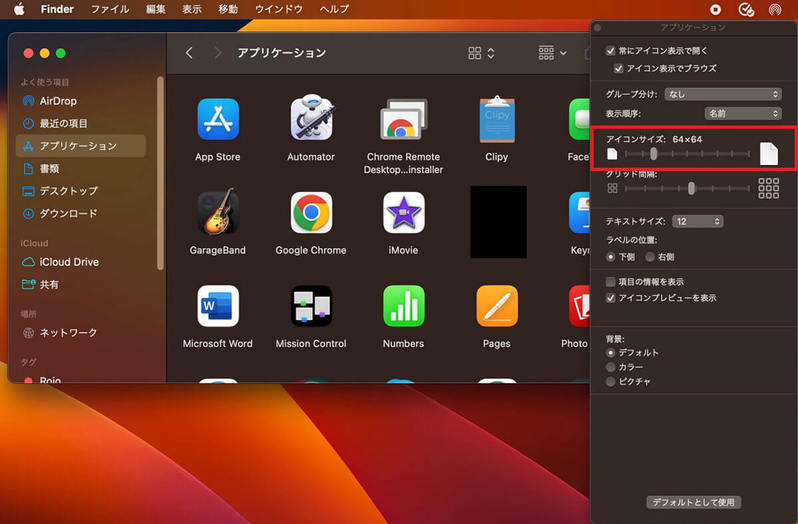Go forward with the right chevron
Screen dimensions: 798x524
click(x=218, y=52)
